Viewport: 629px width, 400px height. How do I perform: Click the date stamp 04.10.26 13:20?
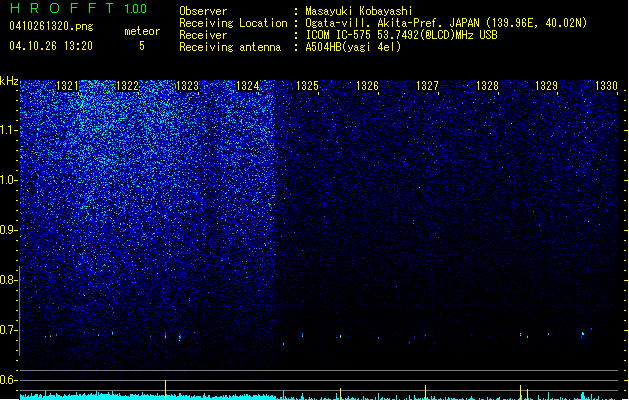(51, 46)
